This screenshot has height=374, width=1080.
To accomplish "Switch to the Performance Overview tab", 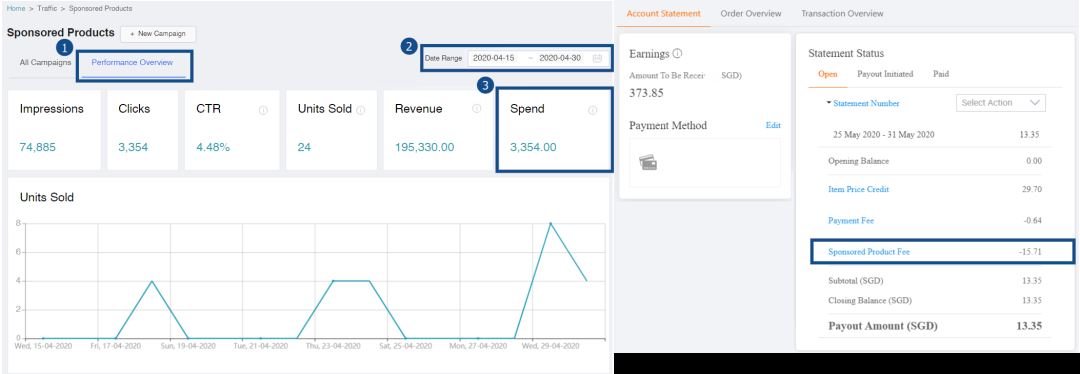I will pos(132,63).
